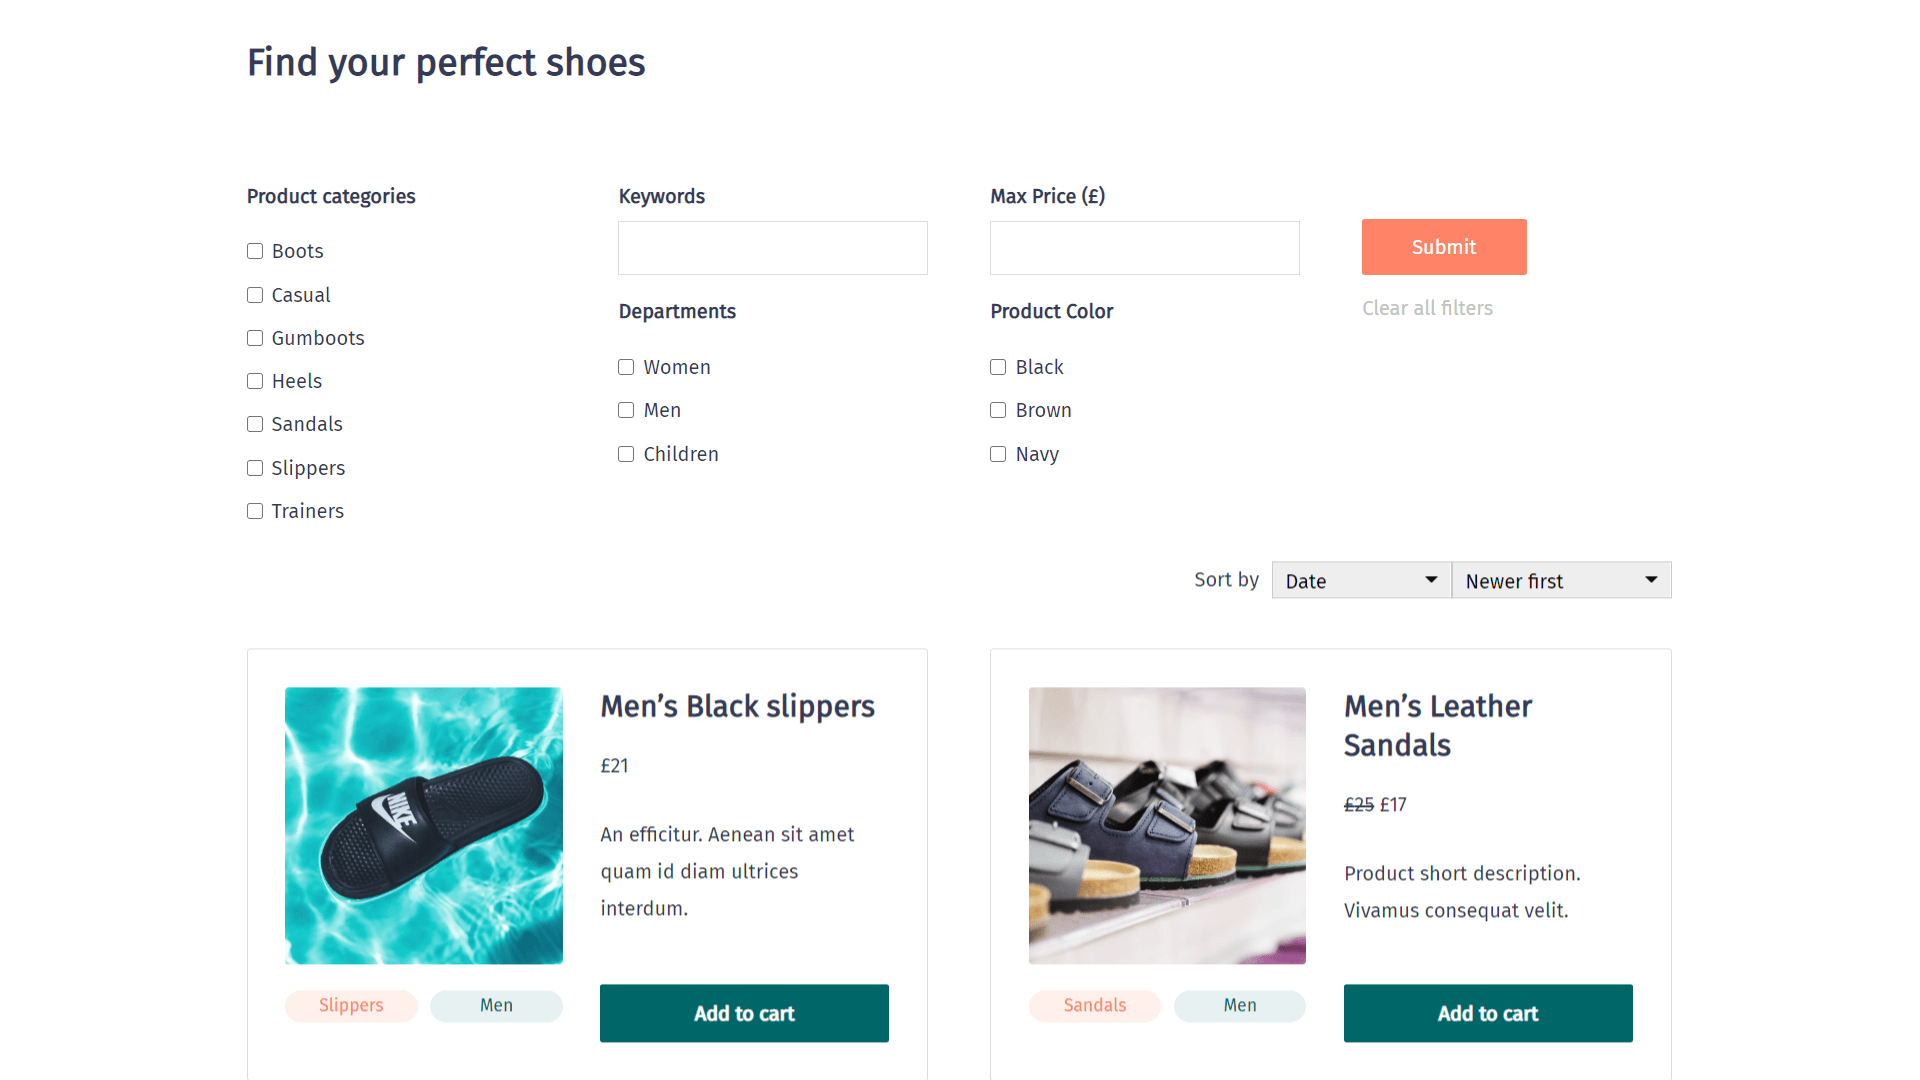This screenshot has height=1080, width=1920.
Task: Select the Heels product category
Action: click(254, 381)
